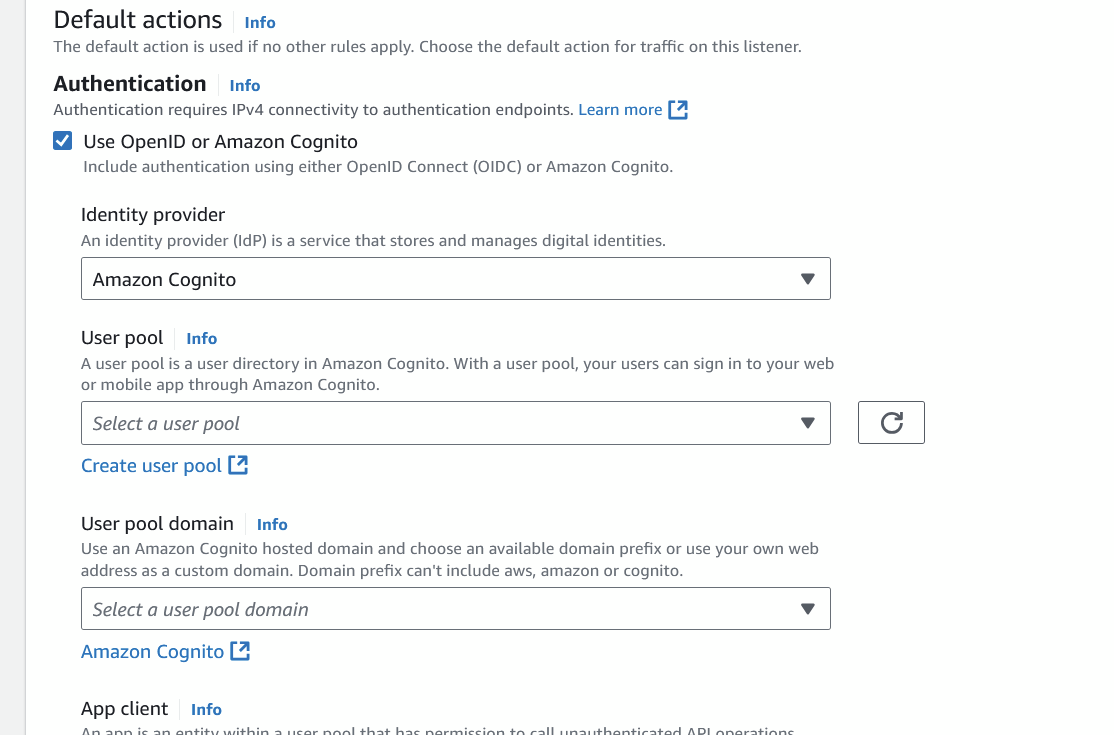Click external link icon beside Learn more
This screenshot has width=1114, height=735.
tap(678, 110)
